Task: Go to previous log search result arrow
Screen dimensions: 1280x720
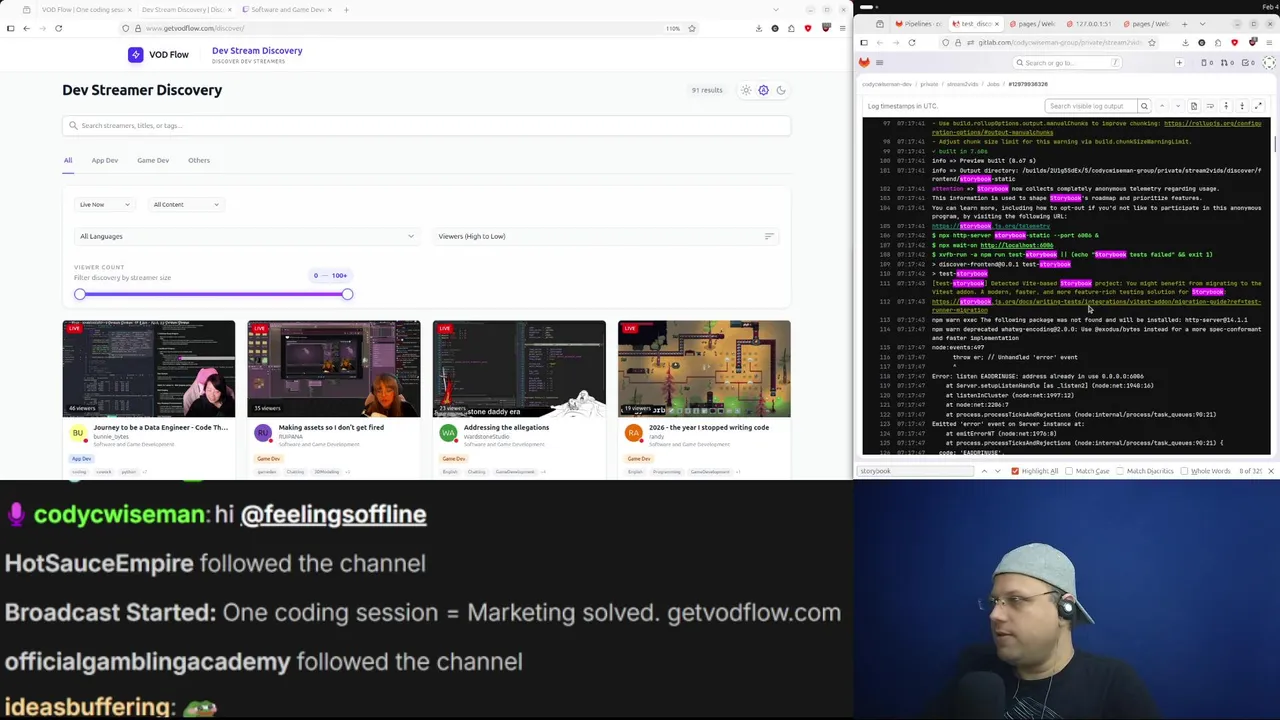Action: pyautogui.click(x=1162, y=106)
